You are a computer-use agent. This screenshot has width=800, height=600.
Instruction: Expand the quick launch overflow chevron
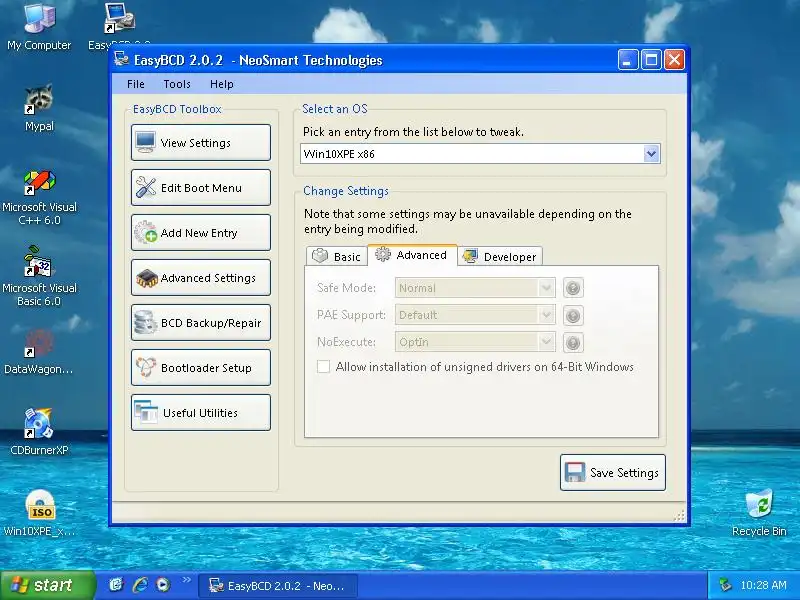click(187, 580)
